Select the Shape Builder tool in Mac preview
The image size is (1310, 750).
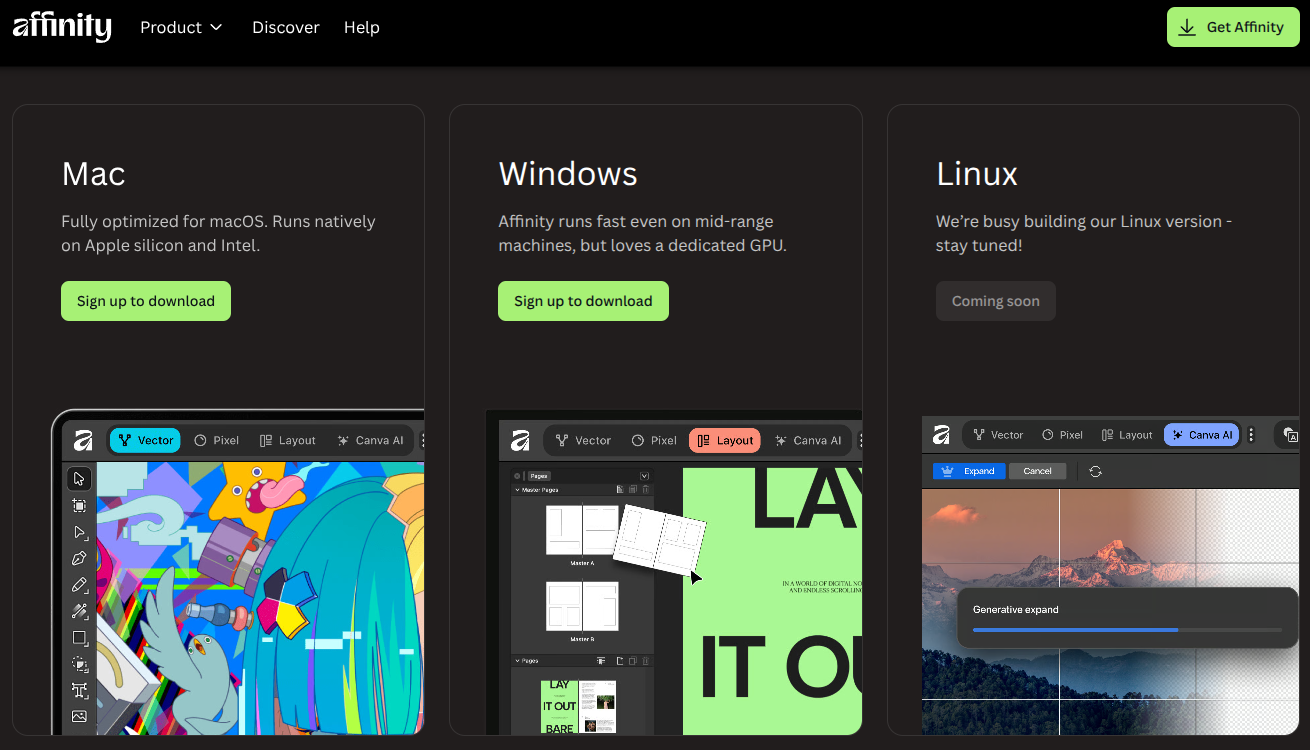(x=79, y=664)
